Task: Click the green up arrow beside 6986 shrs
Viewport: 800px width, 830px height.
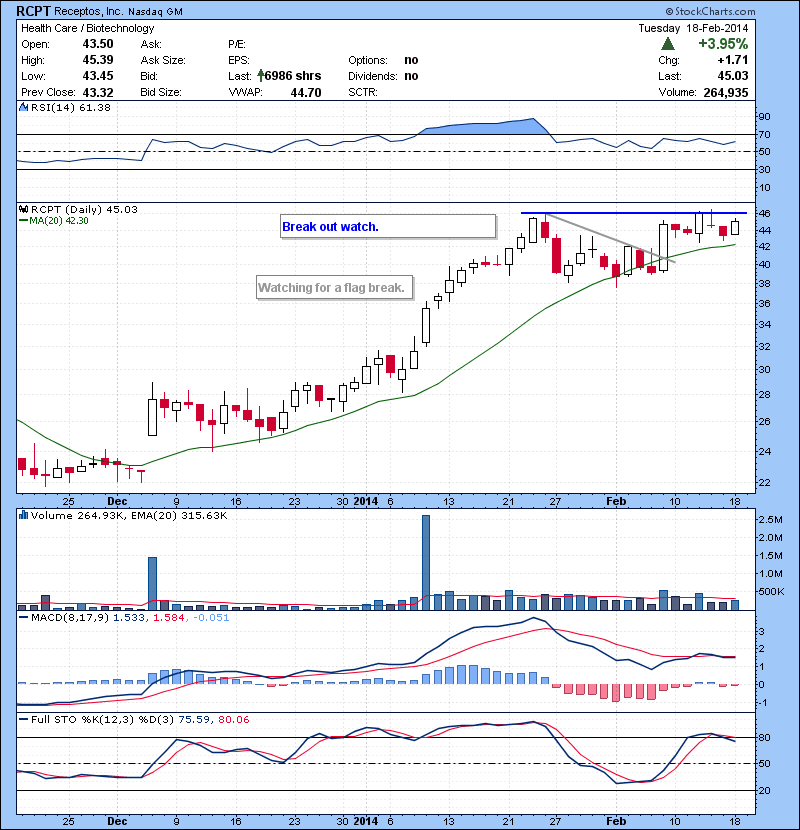Action: click(x=260, y=76)
